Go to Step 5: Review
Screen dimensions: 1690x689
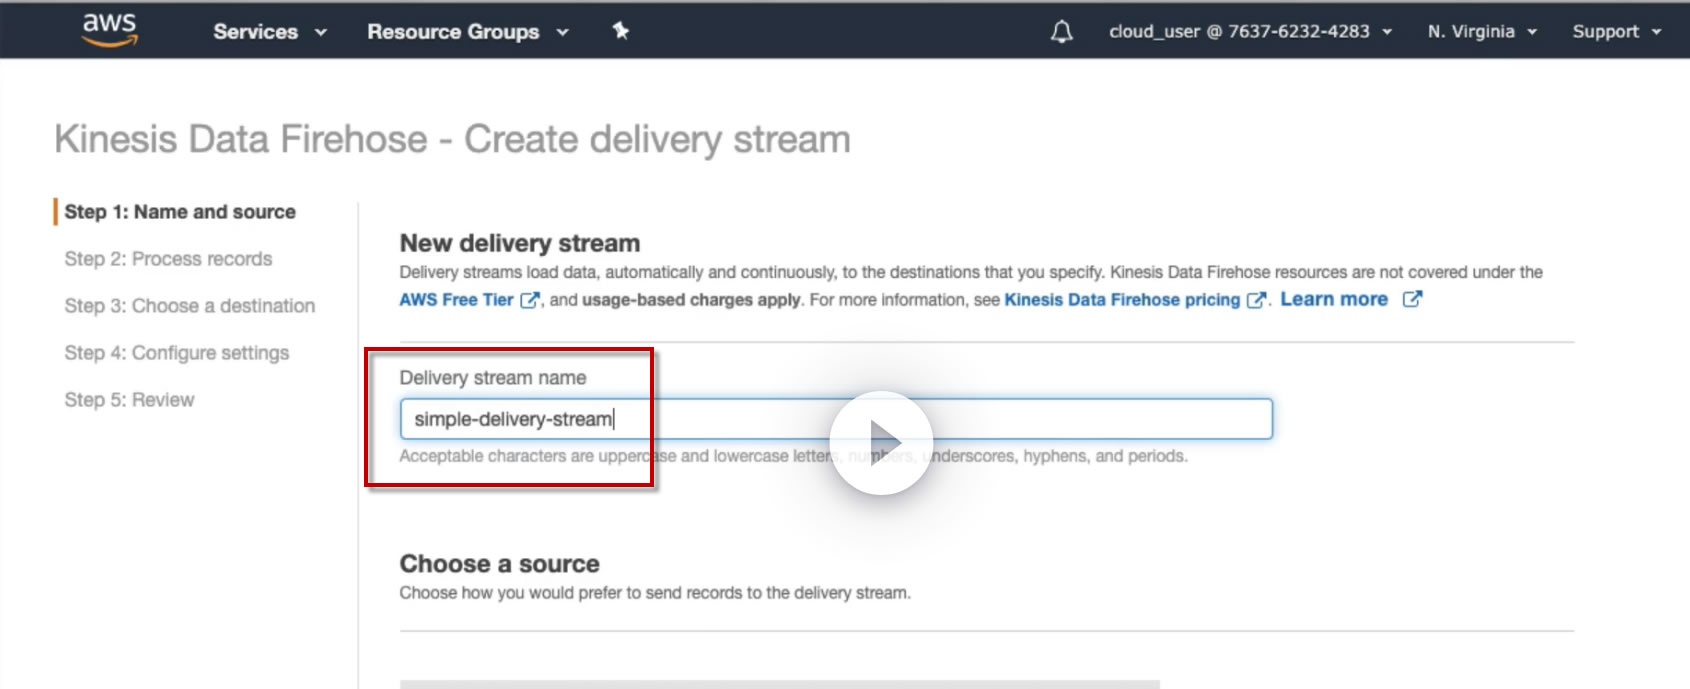click(x=129, y=400)
